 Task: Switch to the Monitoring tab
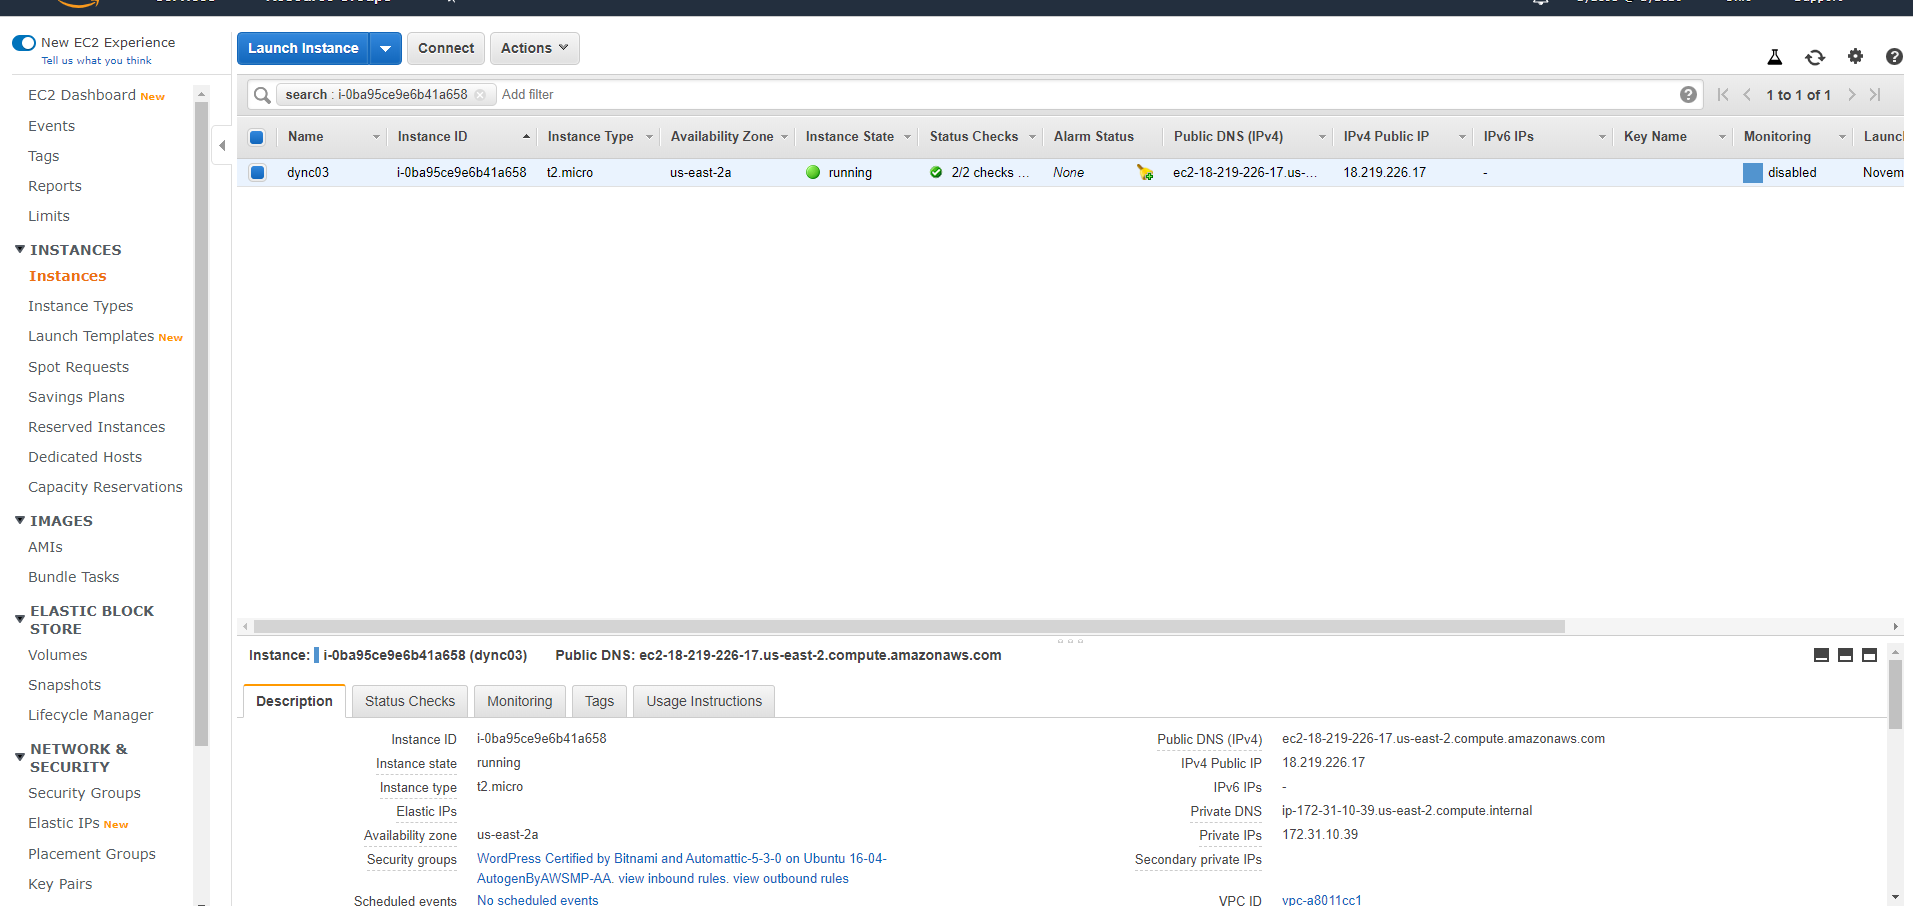click(x=520, y=701)
